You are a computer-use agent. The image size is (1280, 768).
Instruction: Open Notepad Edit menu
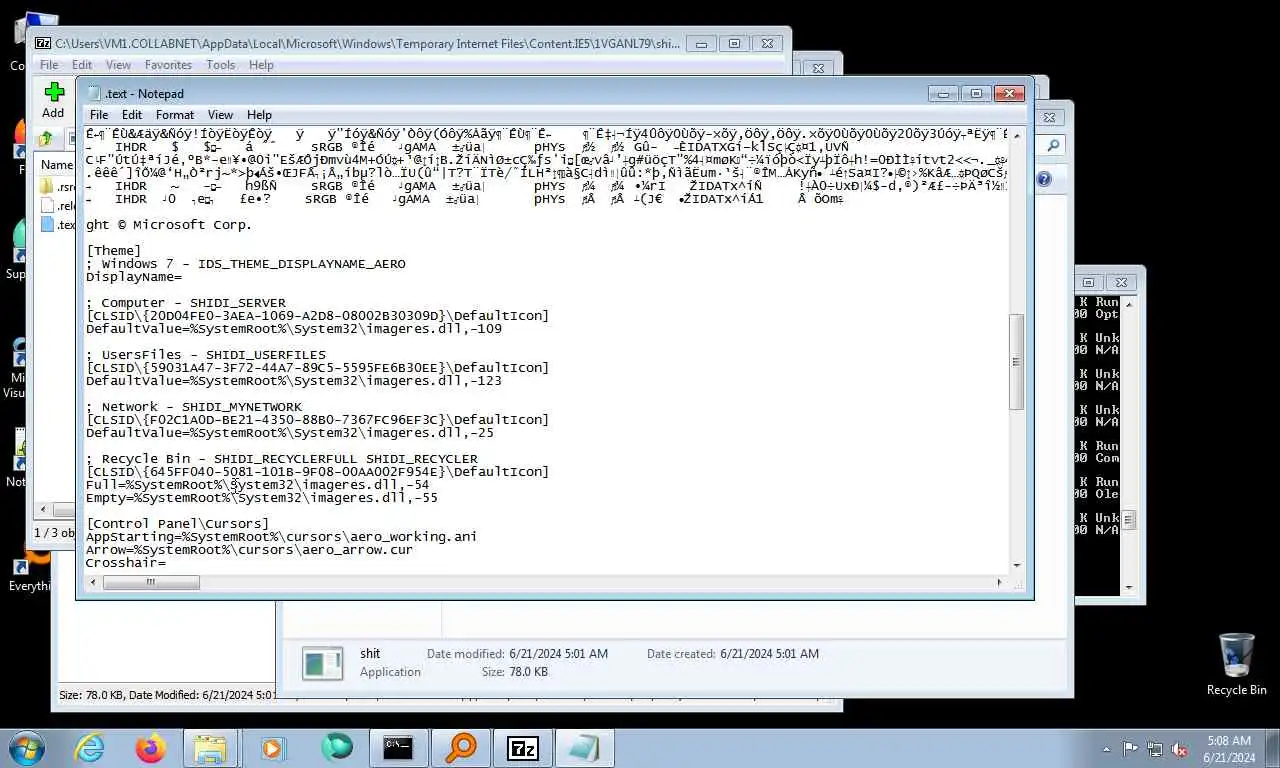pos(132,115)
